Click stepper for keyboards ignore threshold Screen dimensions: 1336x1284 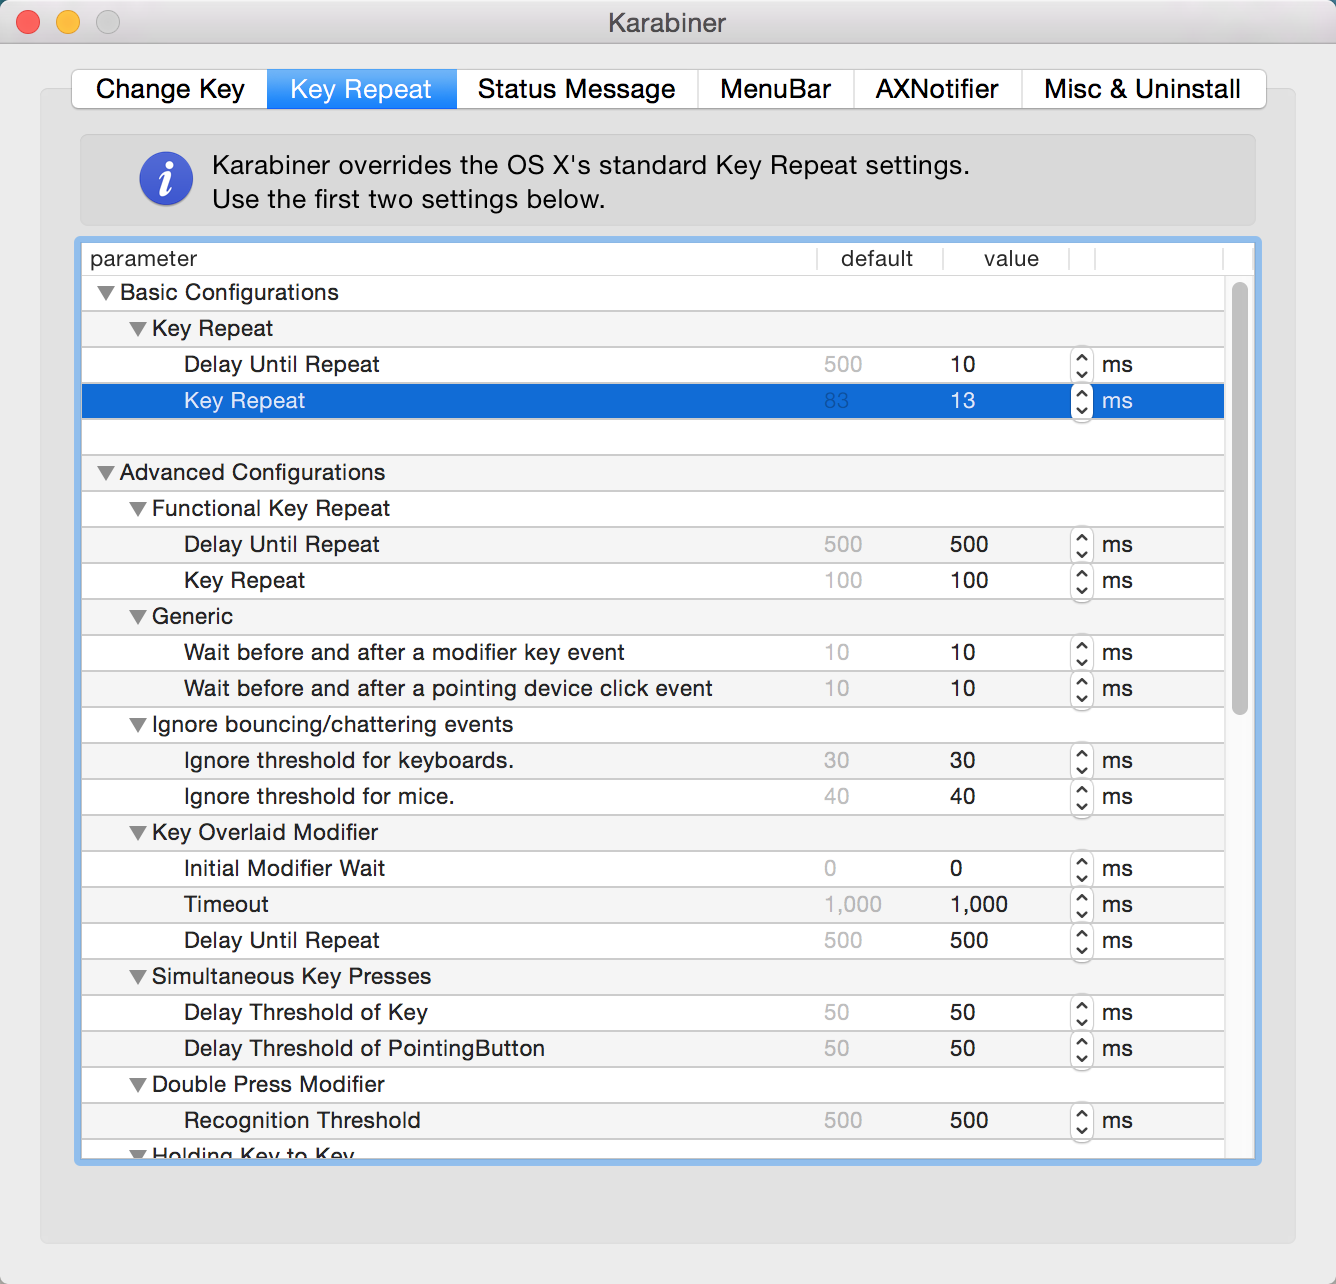[1081, 761]
